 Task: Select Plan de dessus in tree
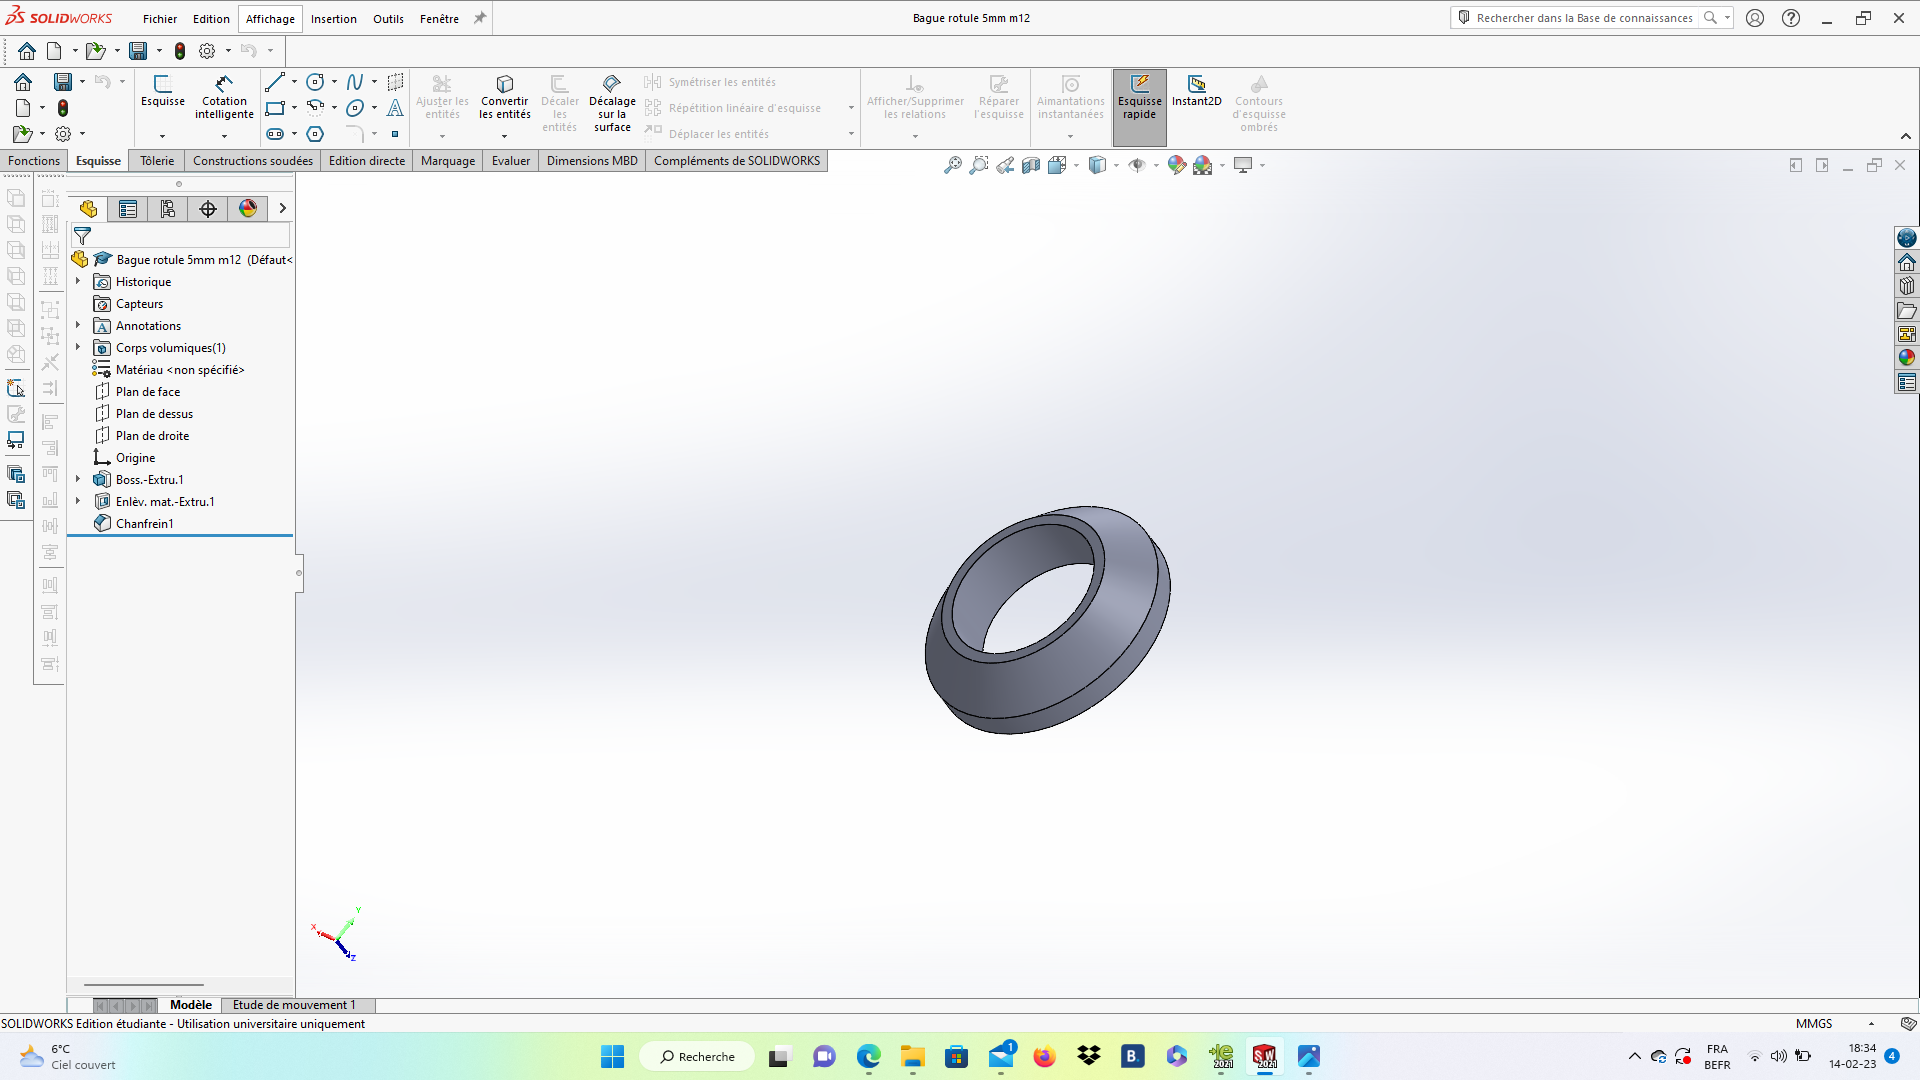(155, 414)
